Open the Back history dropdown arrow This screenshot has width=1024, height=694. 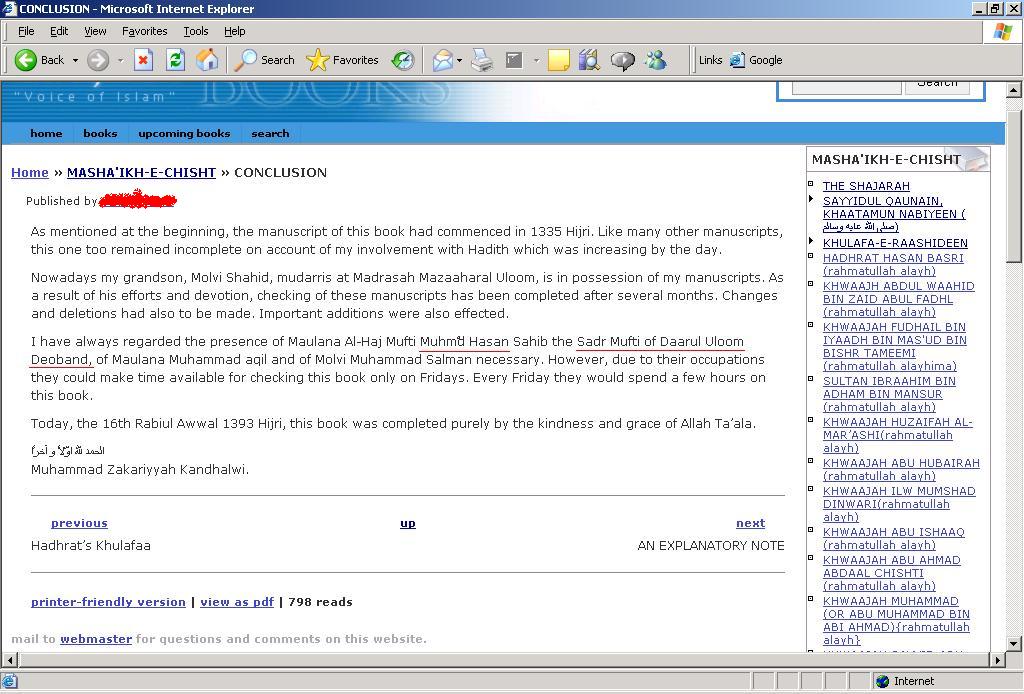[75, 60]
